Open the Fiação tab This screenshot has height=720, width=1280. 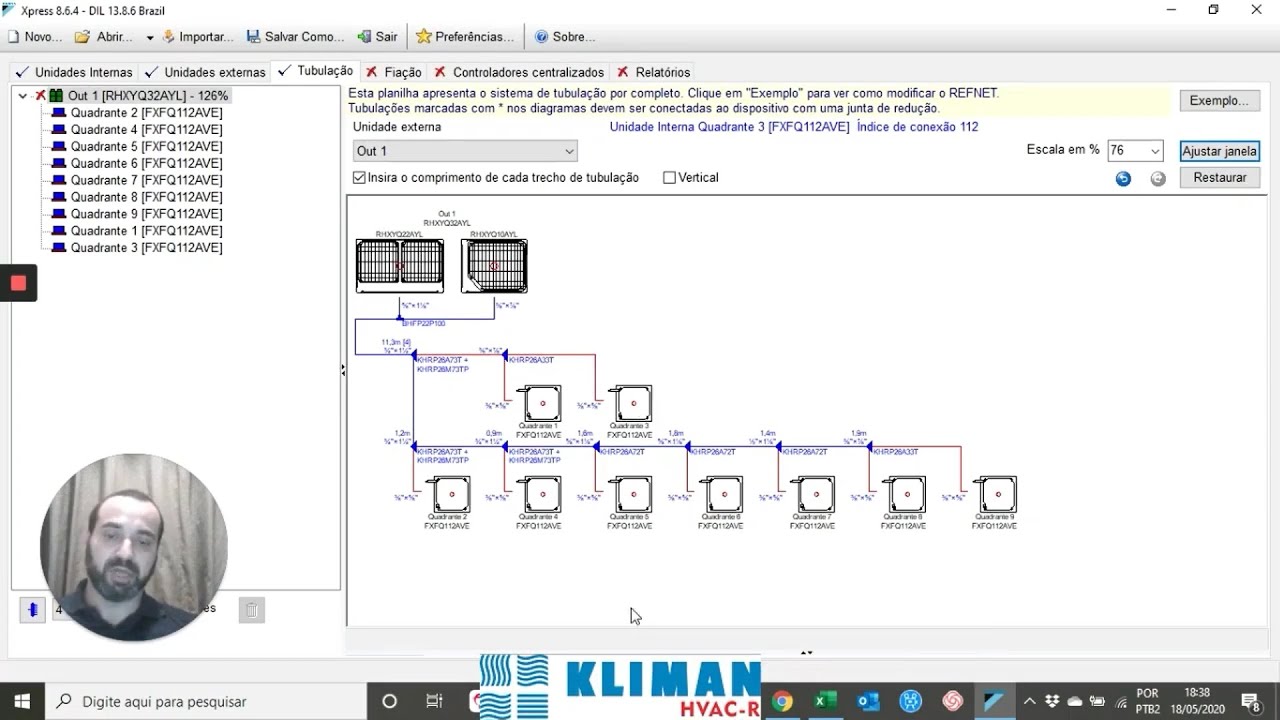coord(393,72)
